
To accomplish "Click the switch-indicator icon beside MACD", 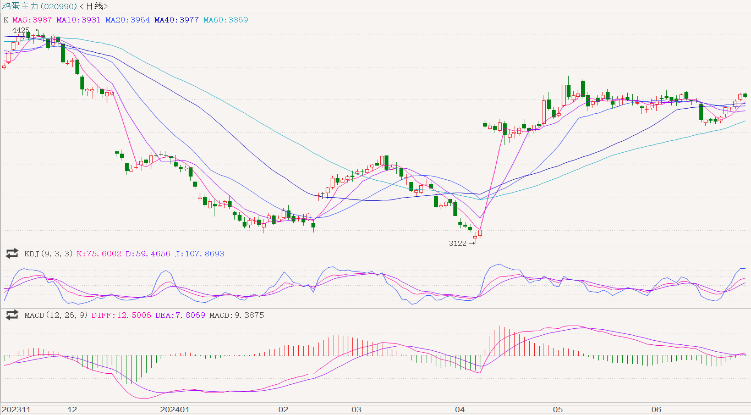I will [x=11, y=315].
